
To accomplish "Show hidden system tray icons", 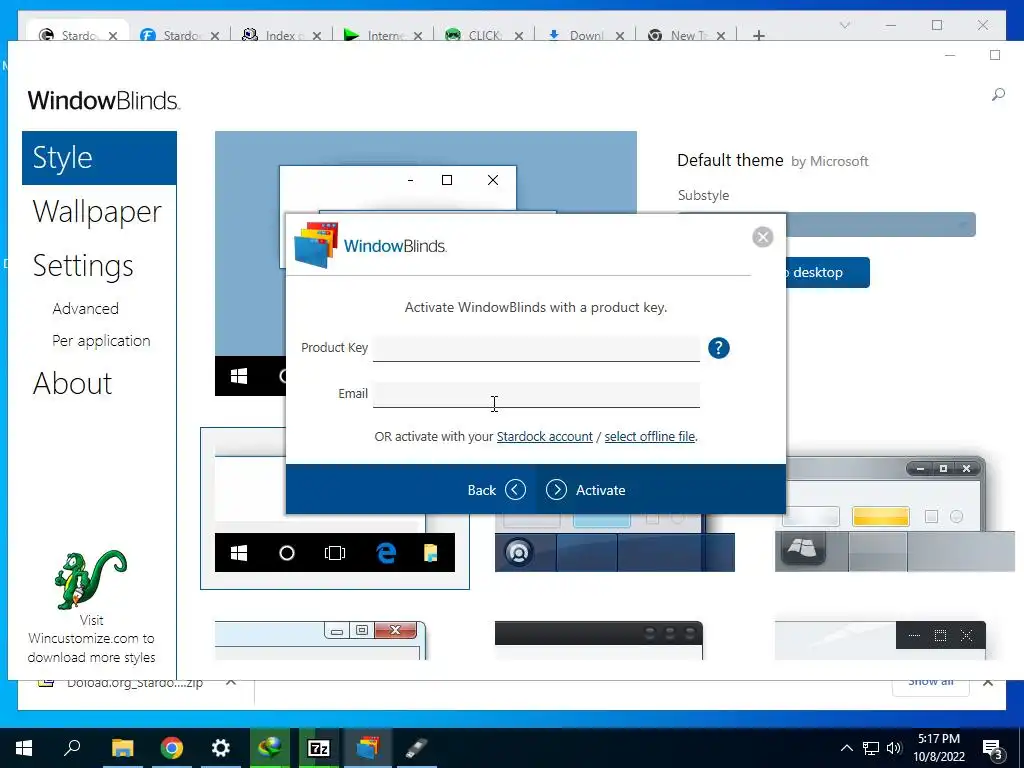I will click(x=846, y=748).
